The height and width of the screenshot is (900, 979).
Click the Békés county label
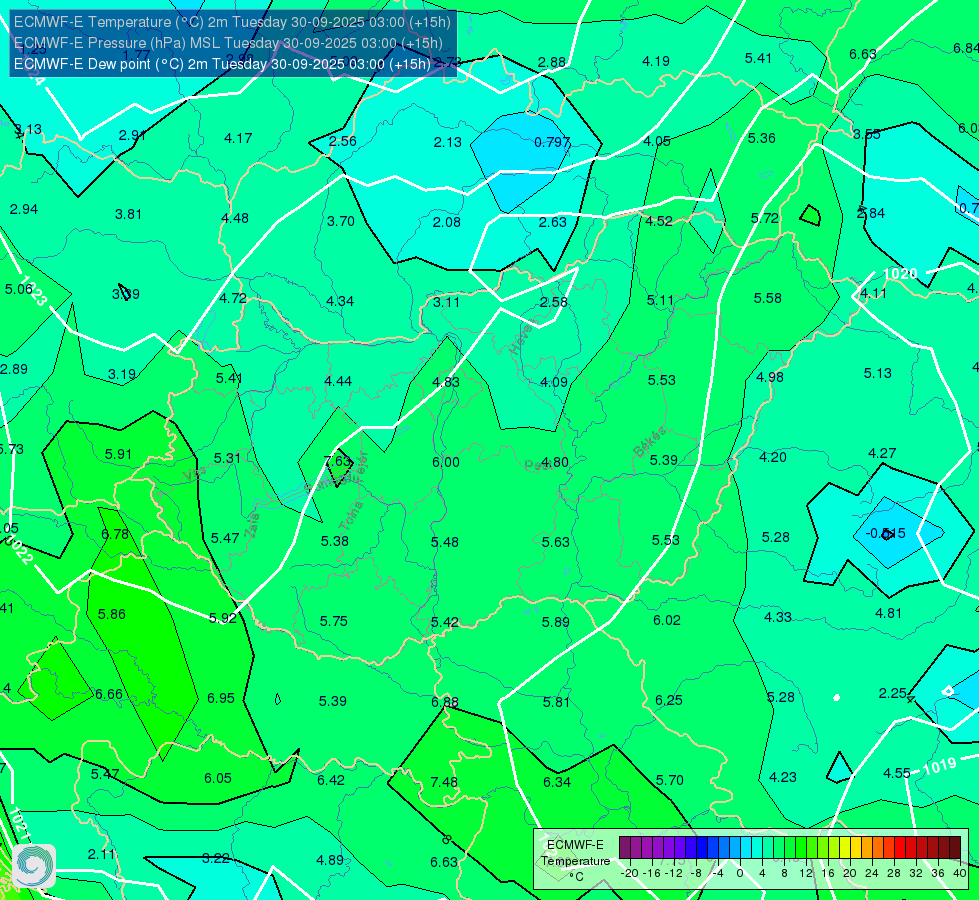coord(649,441)
